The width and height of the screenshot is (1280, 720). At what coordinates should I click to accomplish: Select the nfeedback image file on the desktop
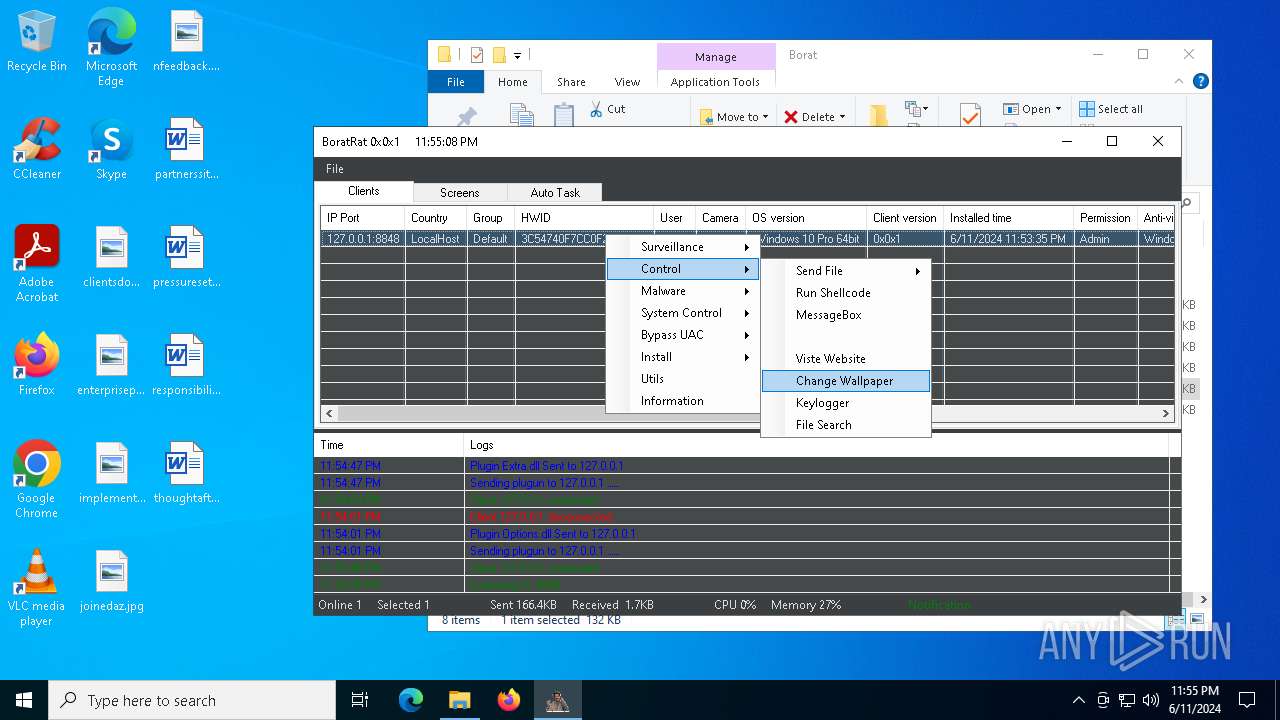(x=186, y=42)
